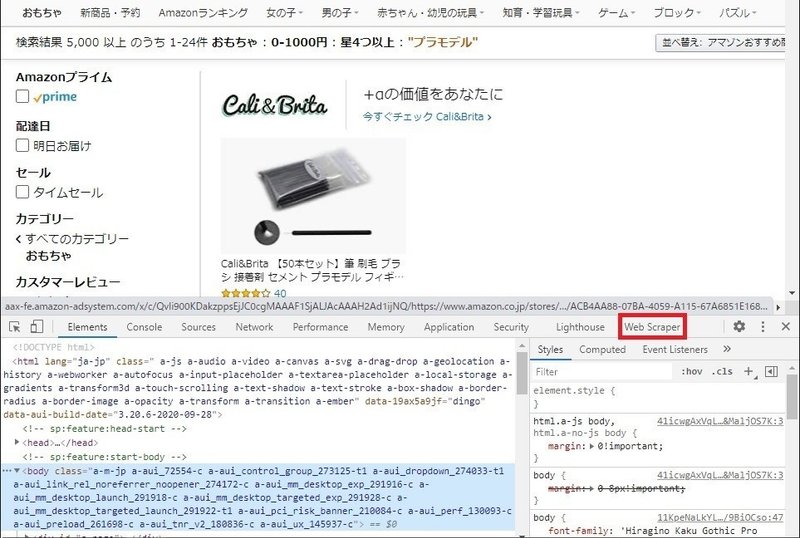Collapse the body element node
800x538 pixels.
pos(17,471)
